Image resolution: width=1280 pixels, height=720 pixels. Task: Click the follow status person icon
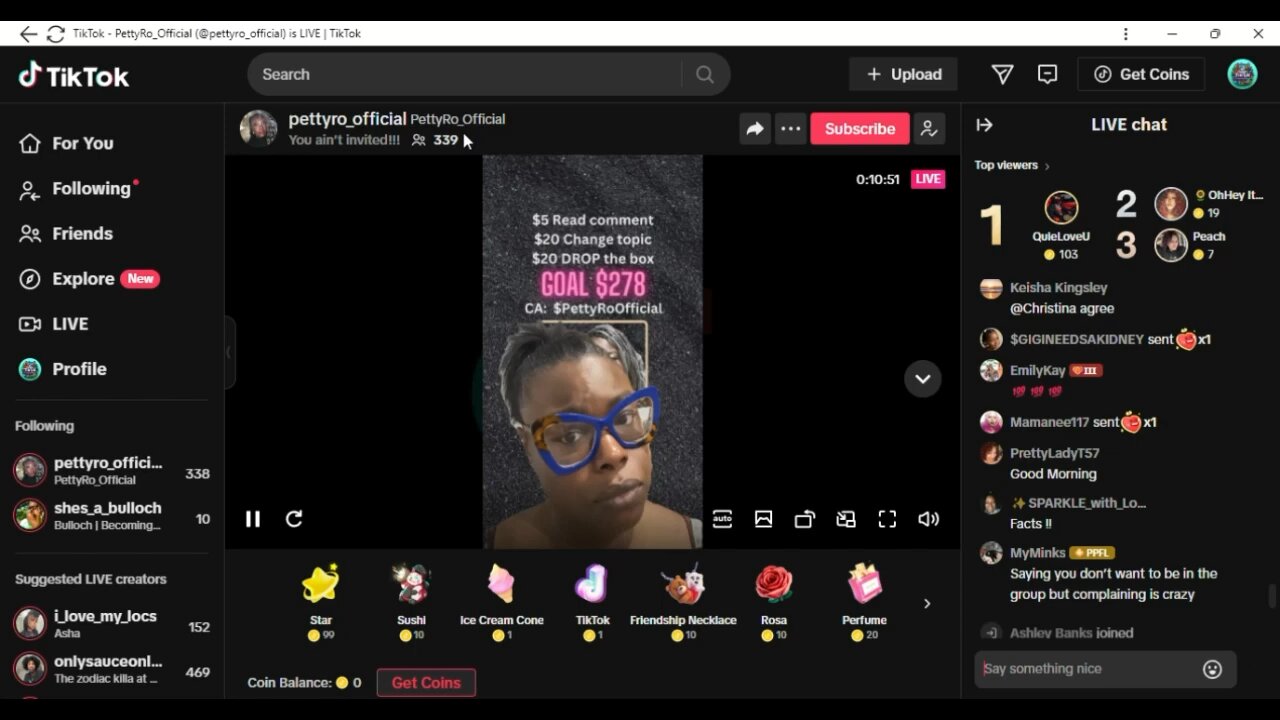click(x=929, y=128)
